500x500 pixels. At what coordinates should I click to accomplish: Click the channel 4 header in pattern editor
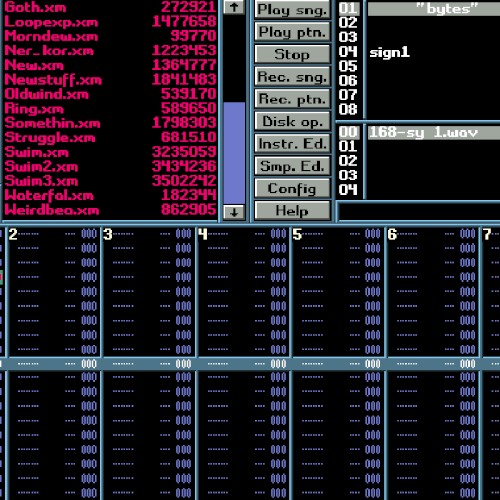click(x=202, y=234)
